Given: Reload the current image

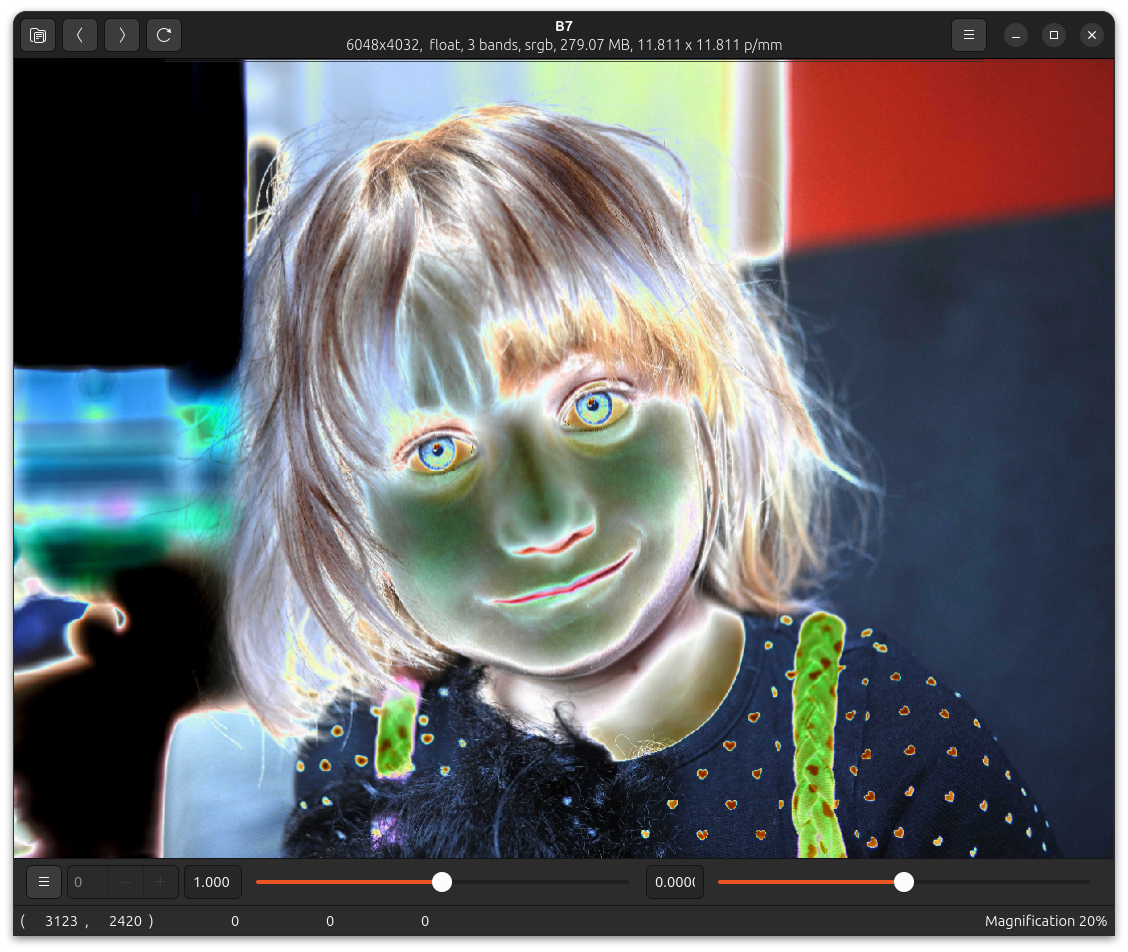Looking at the screenshot, I should coord(163,35).
